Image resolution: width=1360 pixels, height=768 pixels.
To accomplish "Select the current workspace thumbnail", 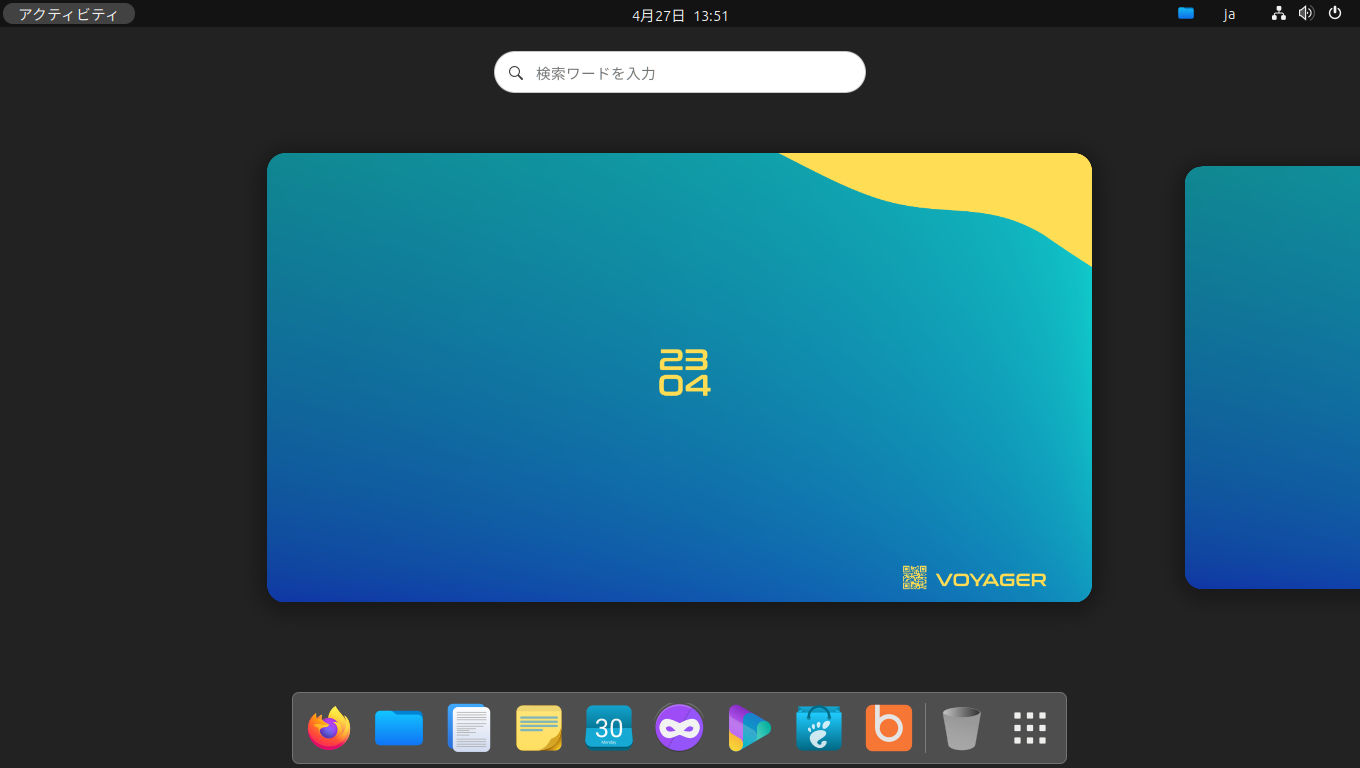I will 679,377.
